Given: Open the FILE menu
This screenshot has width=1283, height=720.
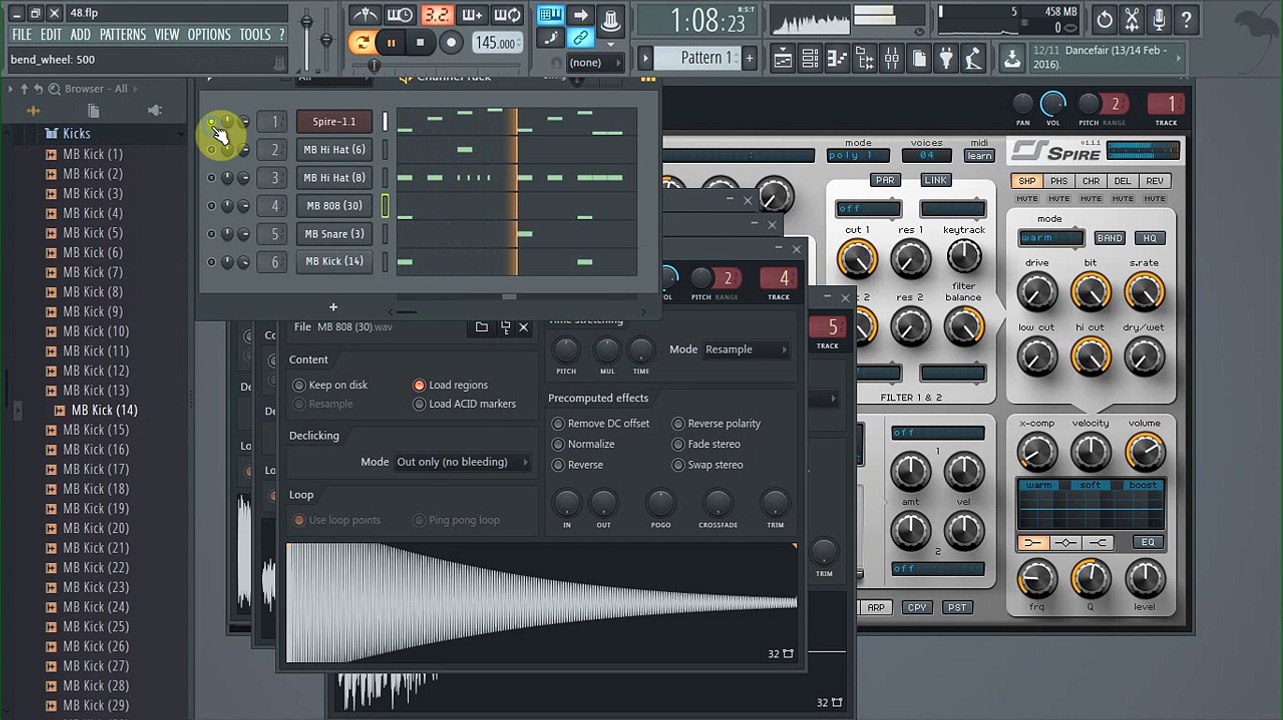Looking at the screenshot, I should pos(21,34).
